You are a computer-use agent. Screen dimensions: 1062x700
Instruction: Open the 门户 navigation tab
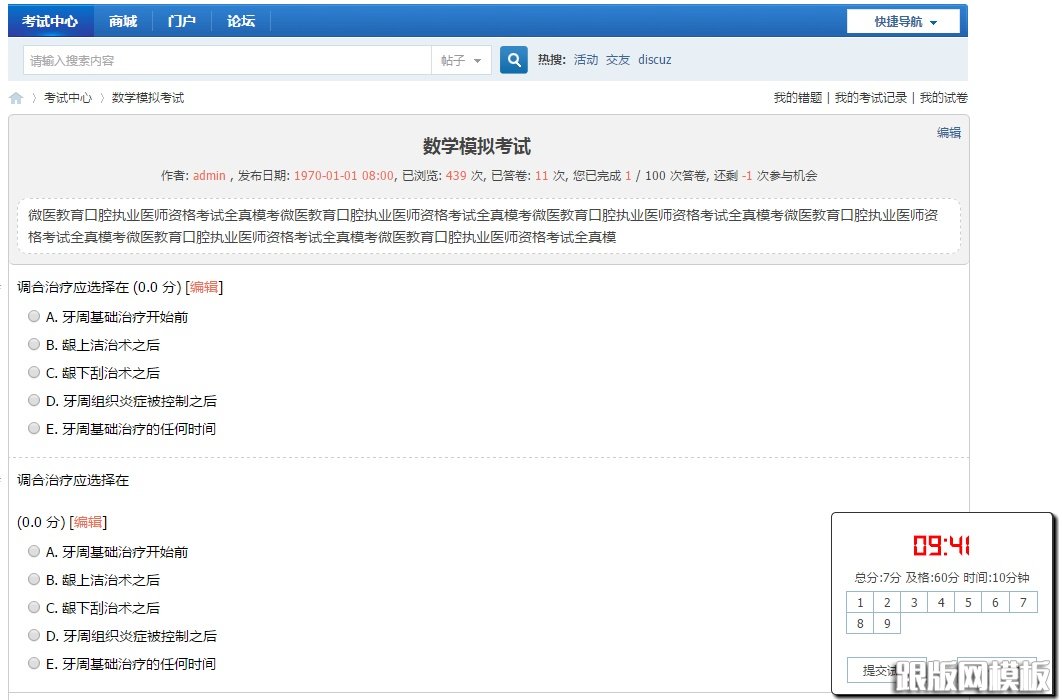pos(181,20)
